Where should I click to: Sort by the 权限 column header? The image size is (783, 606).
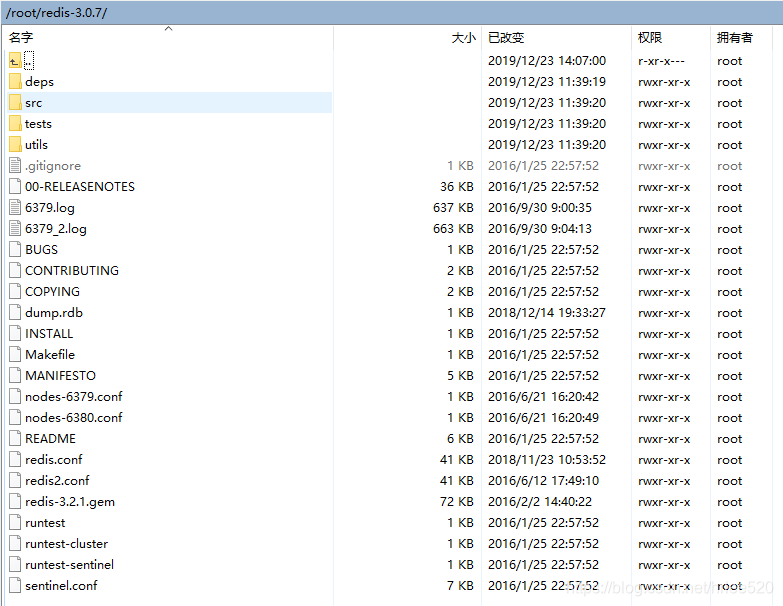[x=650, y=37]
